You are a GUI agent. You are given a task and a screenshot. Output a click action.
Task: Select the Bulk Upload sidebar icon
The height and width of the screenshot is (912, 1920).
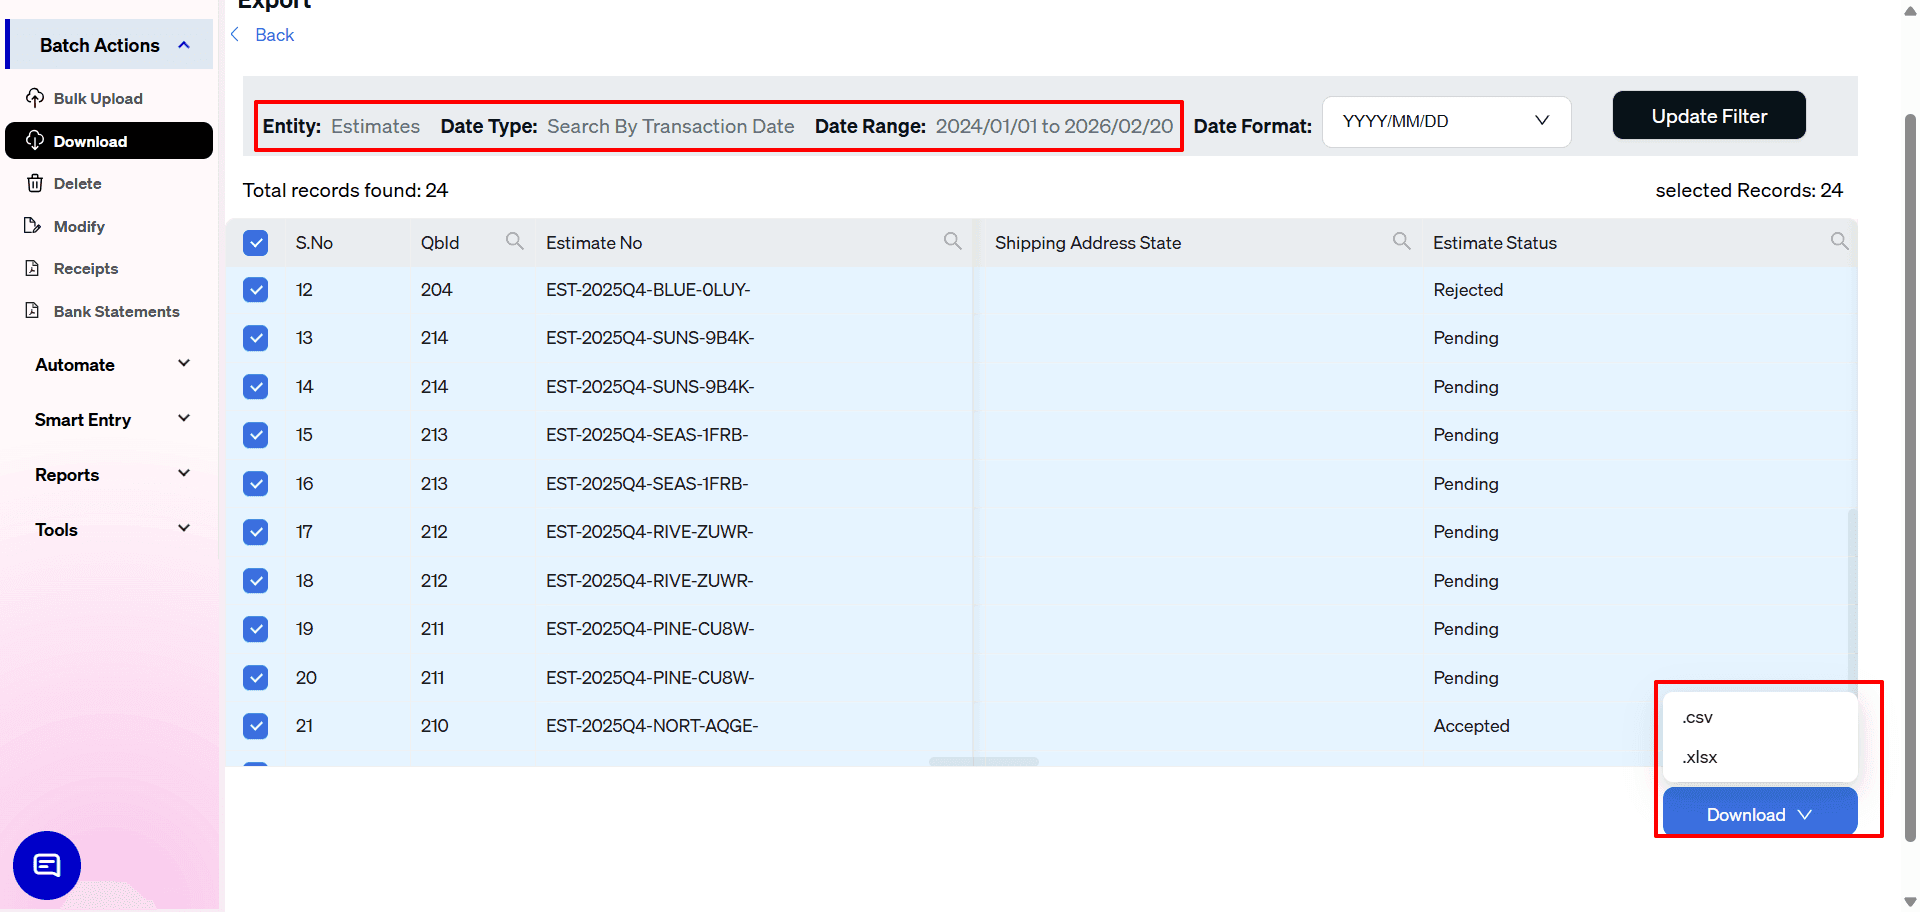coord(36,98)
